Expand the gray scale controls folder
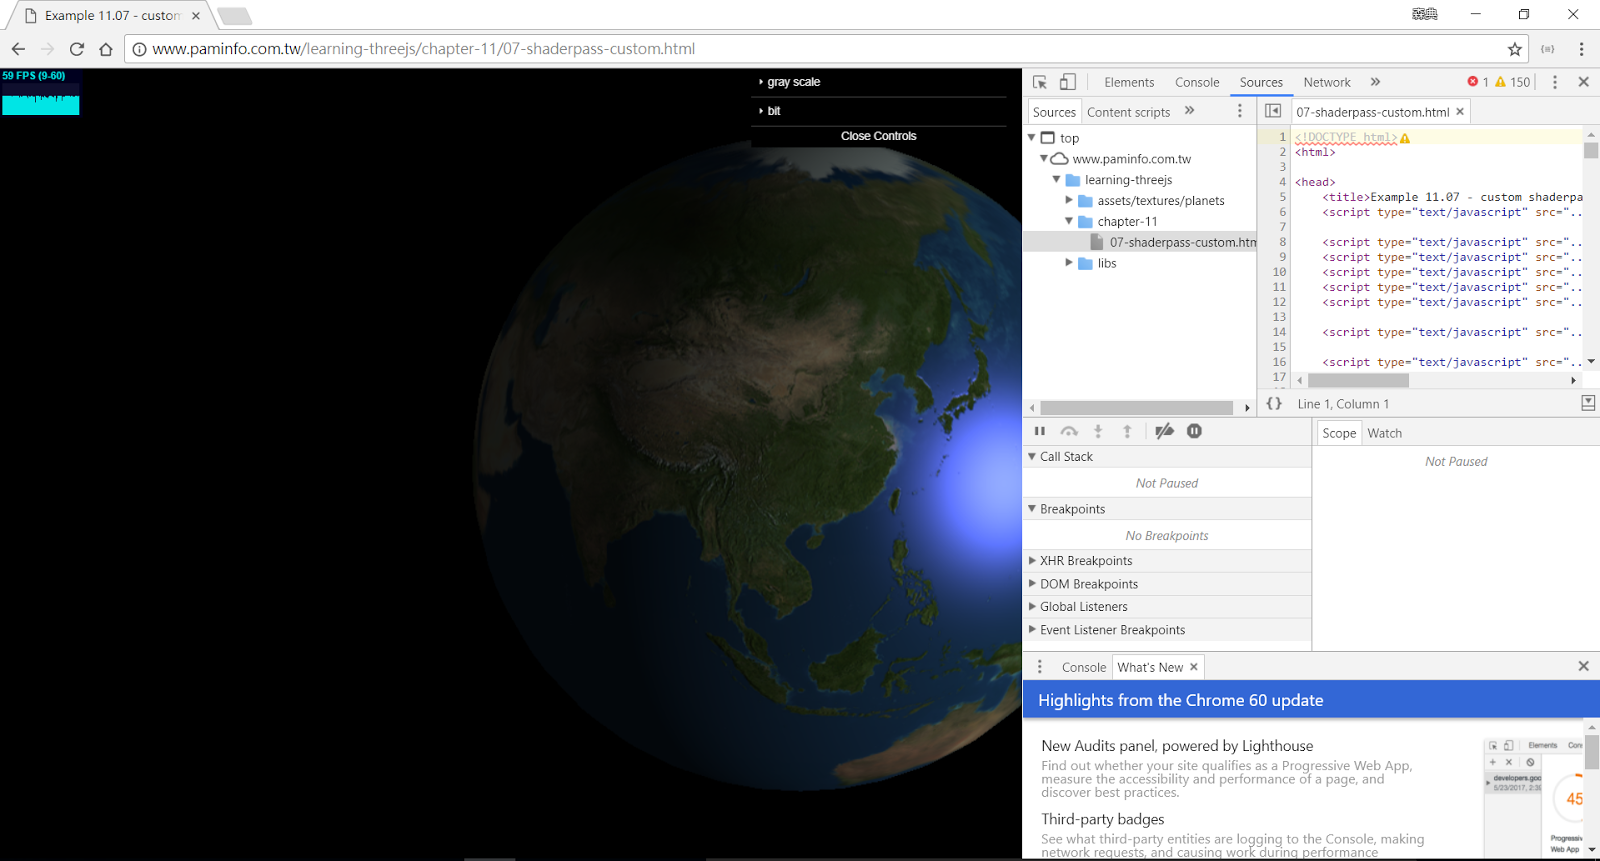The height and width of the screenshot is (861, 1600). pos(878,82)
